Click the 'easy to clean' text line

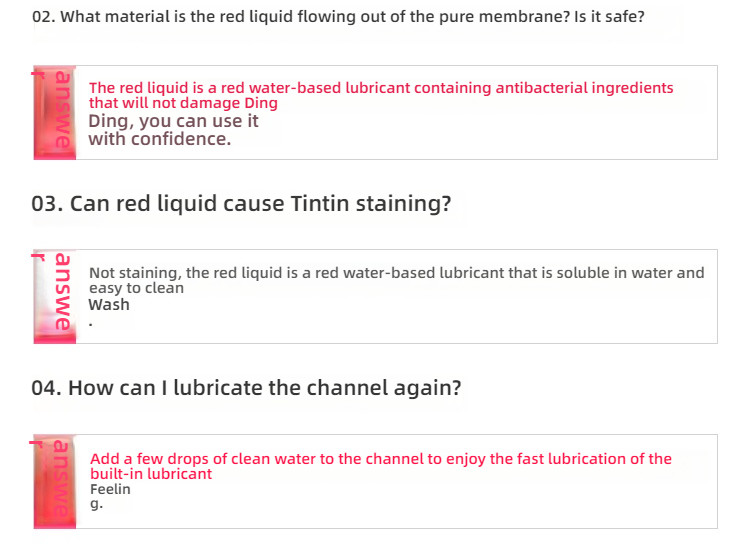[136, 288]
